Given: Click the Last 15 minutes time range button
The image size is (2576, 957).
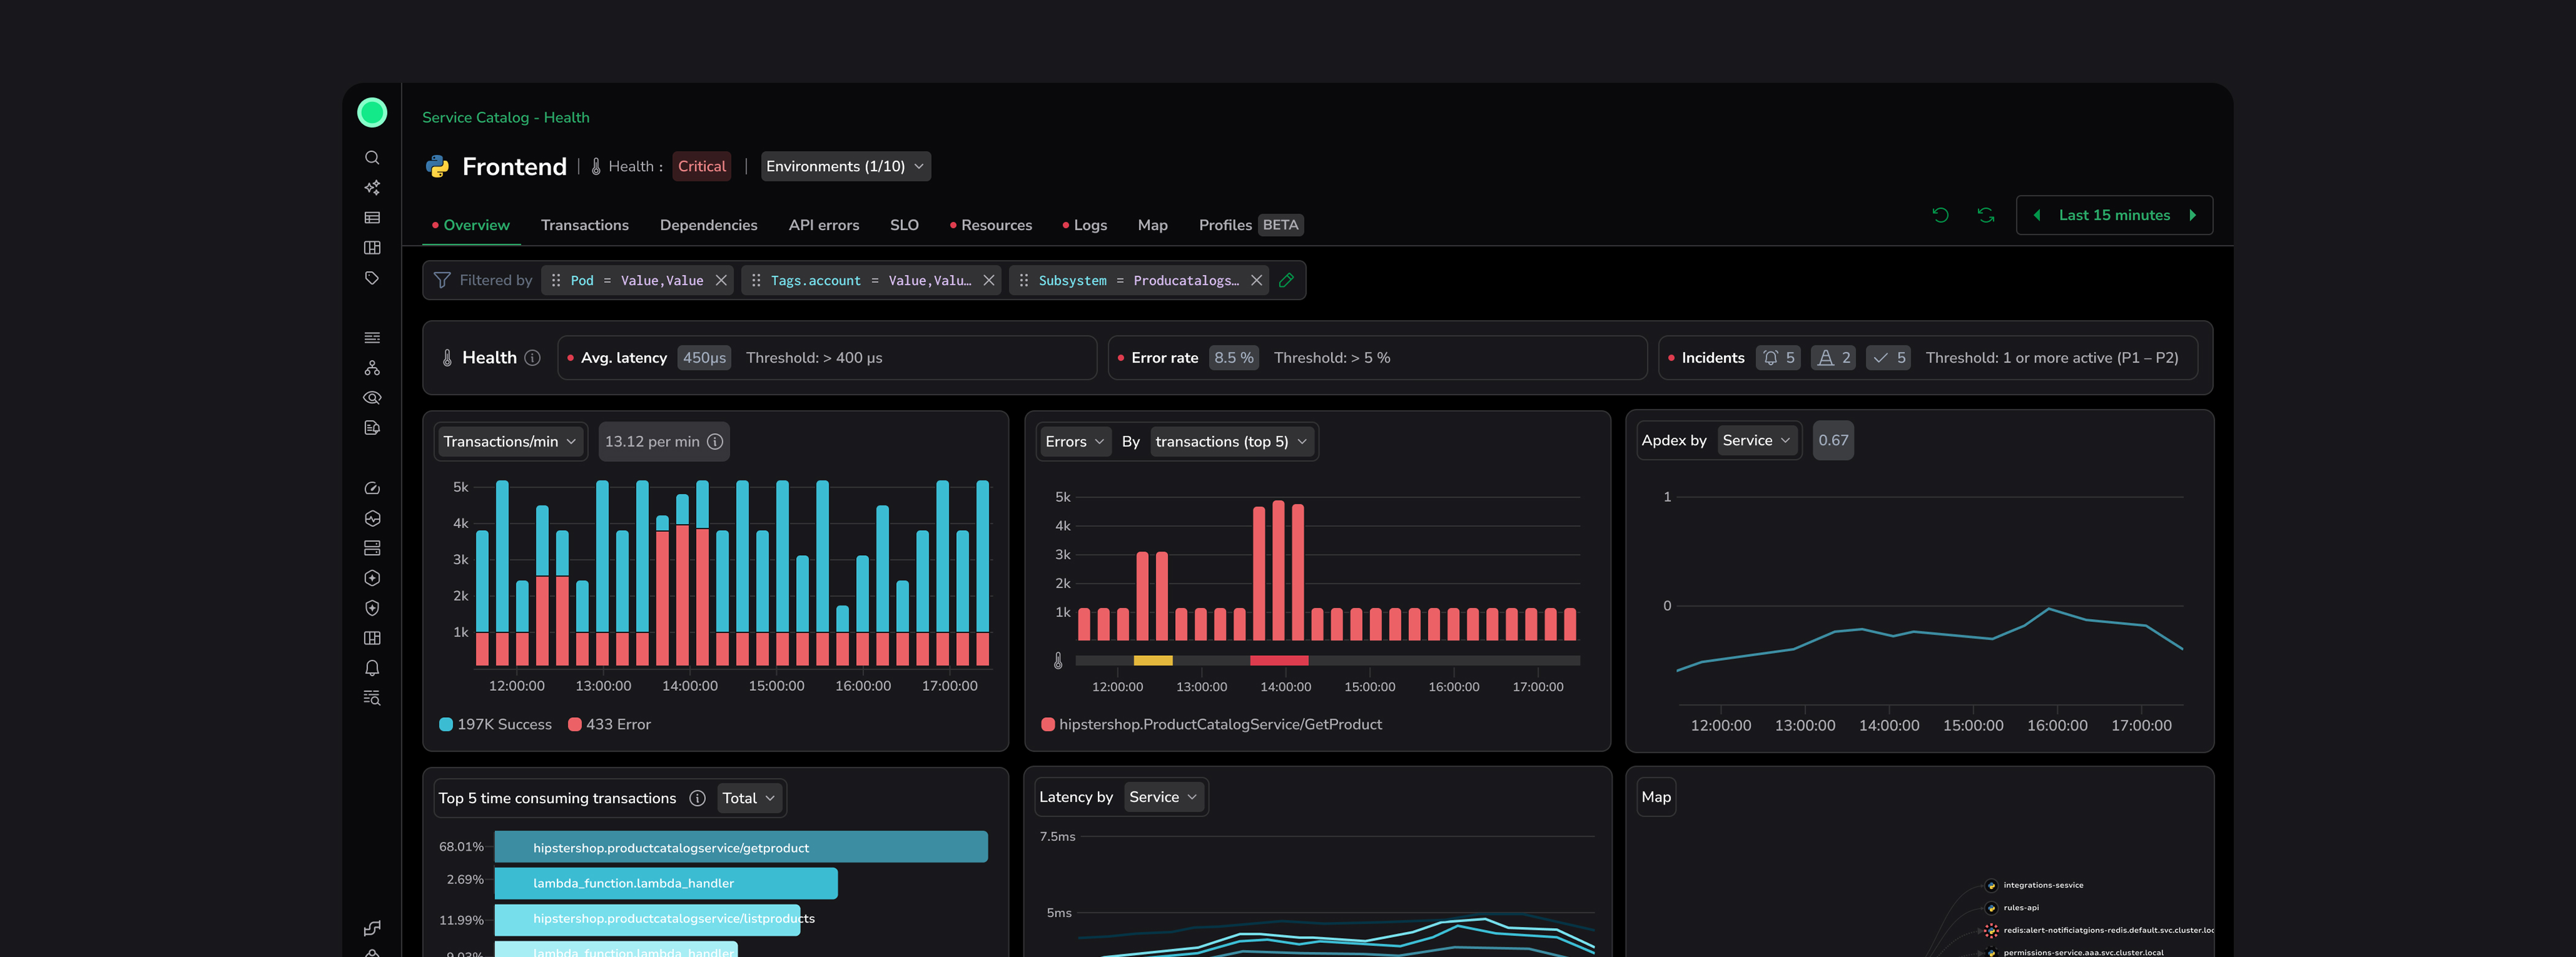Looking at the screenshot, I should [x=2113, y=216].
